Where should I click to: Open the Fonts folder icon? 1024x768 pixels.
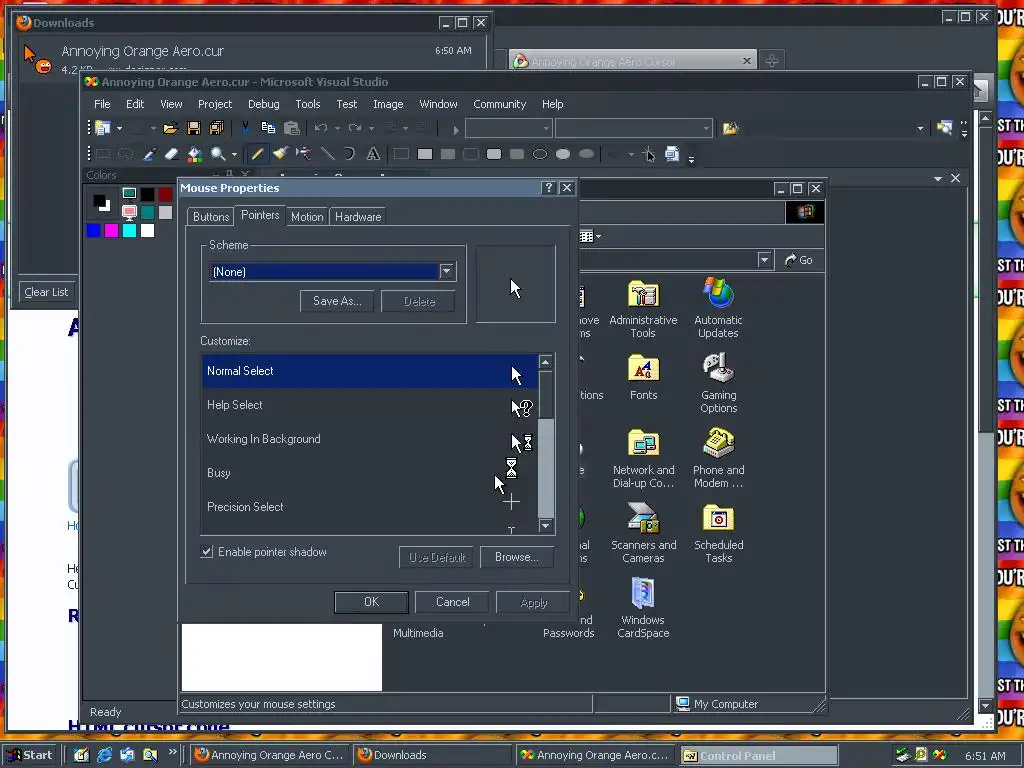click(x=643, y=377)
